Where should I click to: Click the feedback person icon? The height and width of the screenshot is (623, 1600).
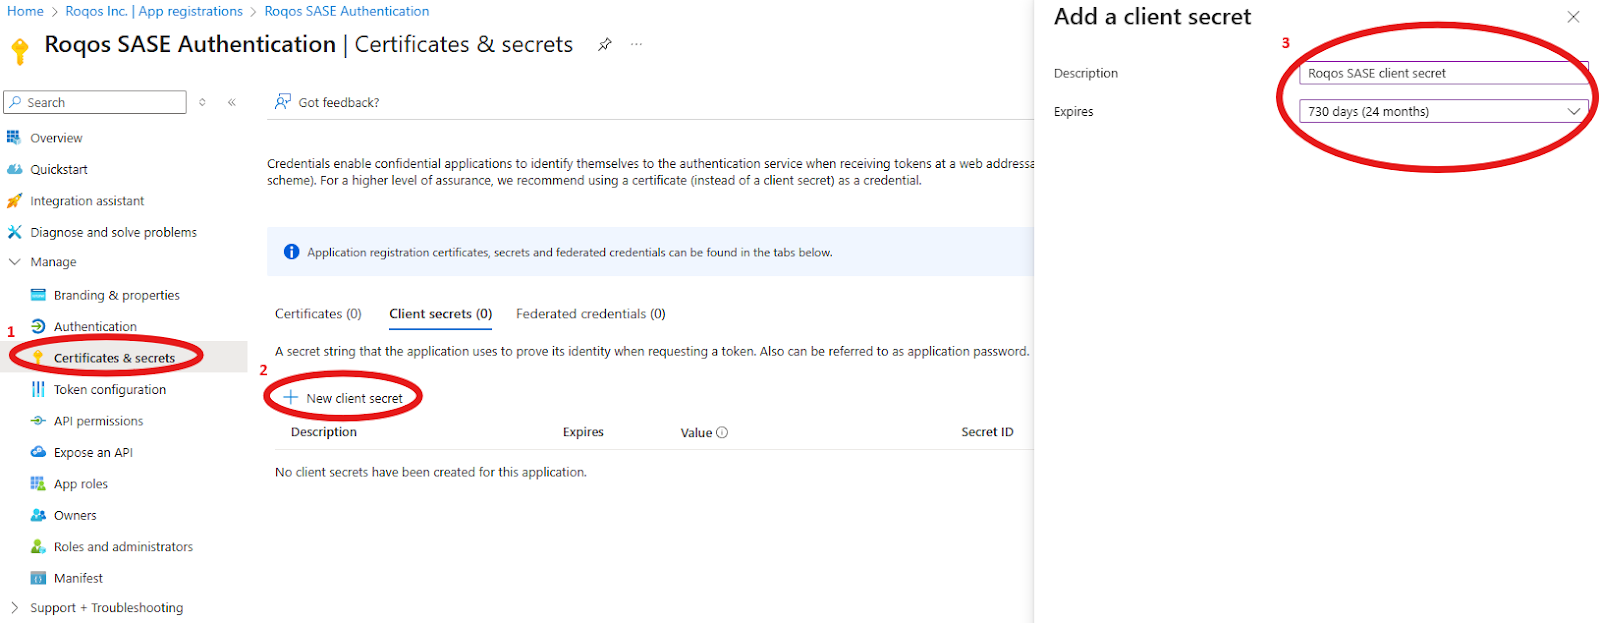click(x=283, y=102)
